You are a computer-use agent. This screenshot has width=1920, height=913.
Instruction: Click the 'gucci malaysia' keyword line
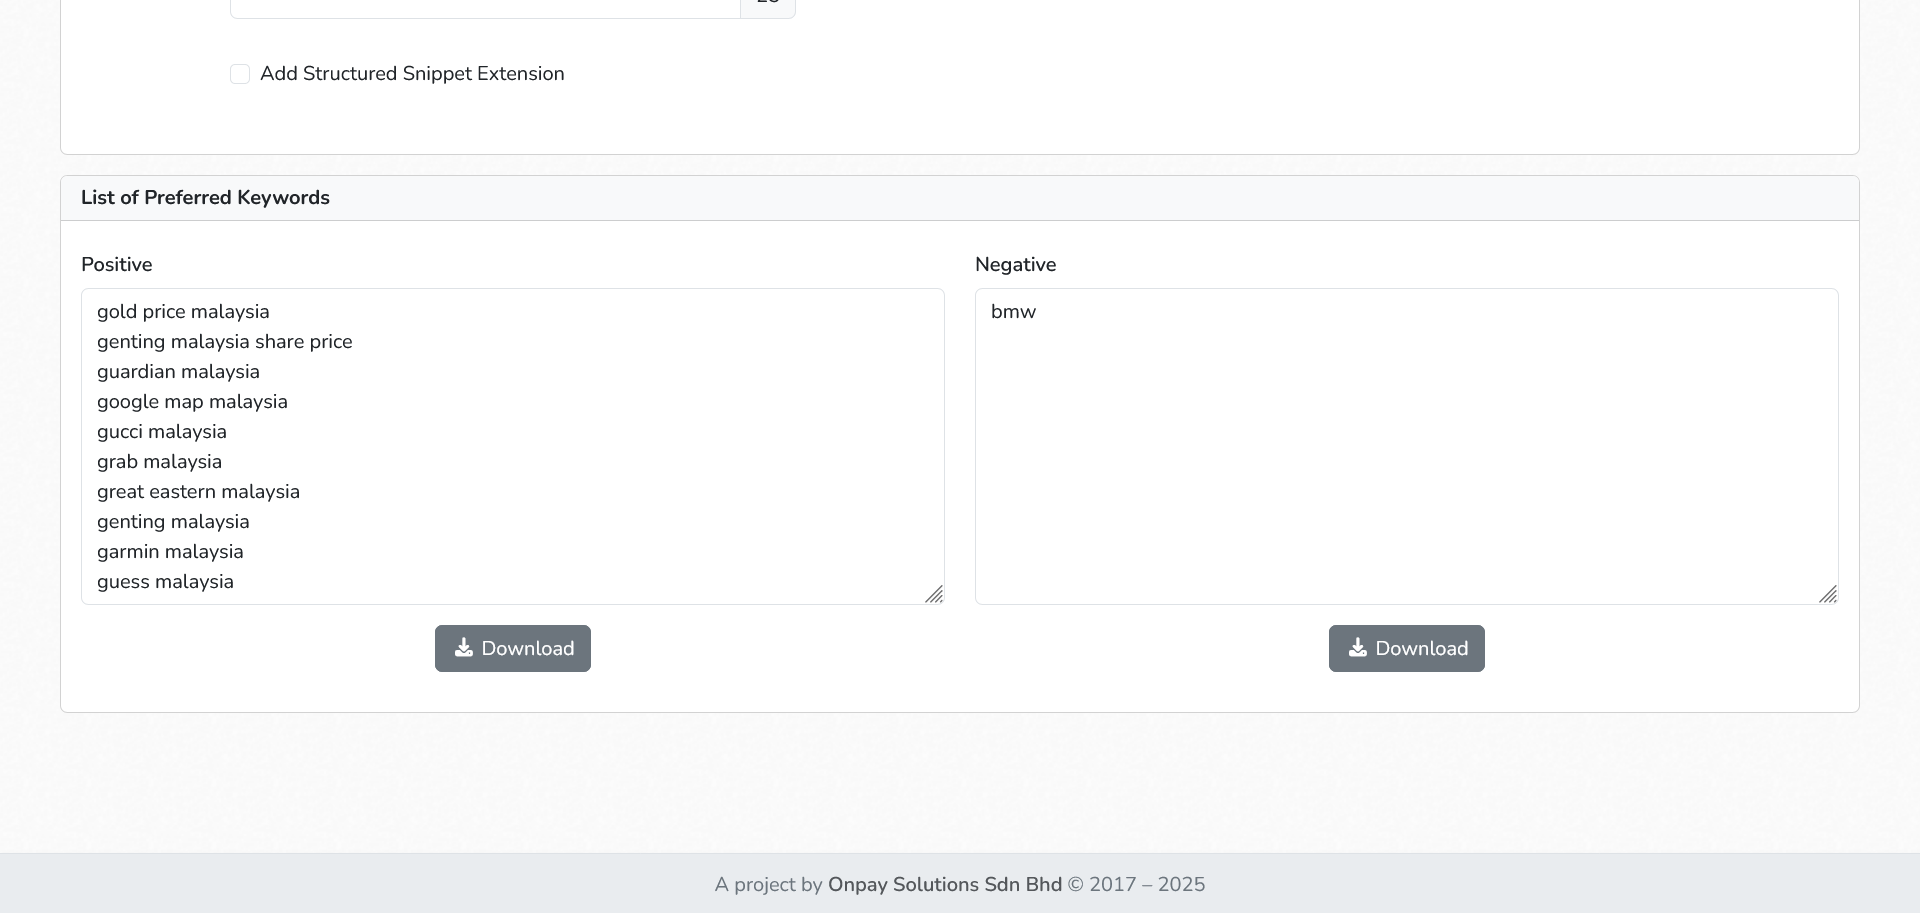coord(162,432)
